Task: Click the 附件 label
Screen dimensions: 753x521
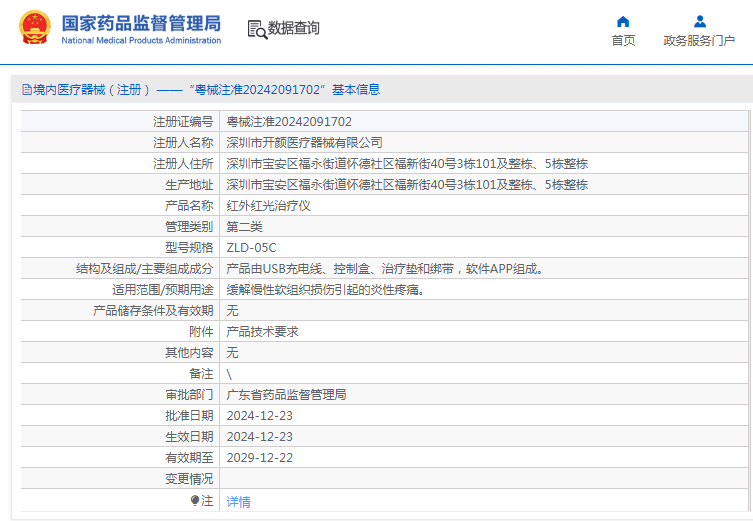Action: [201, 332]
